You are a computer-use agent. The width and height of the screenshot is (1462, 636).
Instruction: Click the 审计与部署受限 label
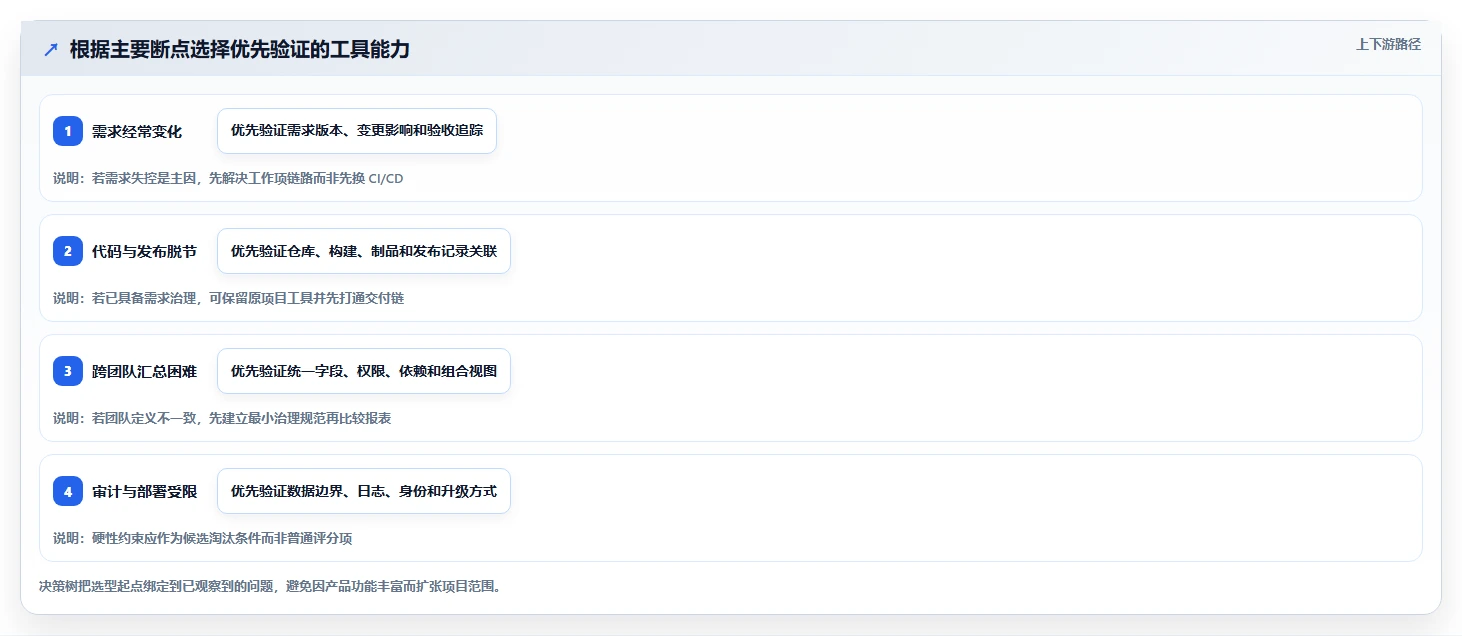click(144, 491)
